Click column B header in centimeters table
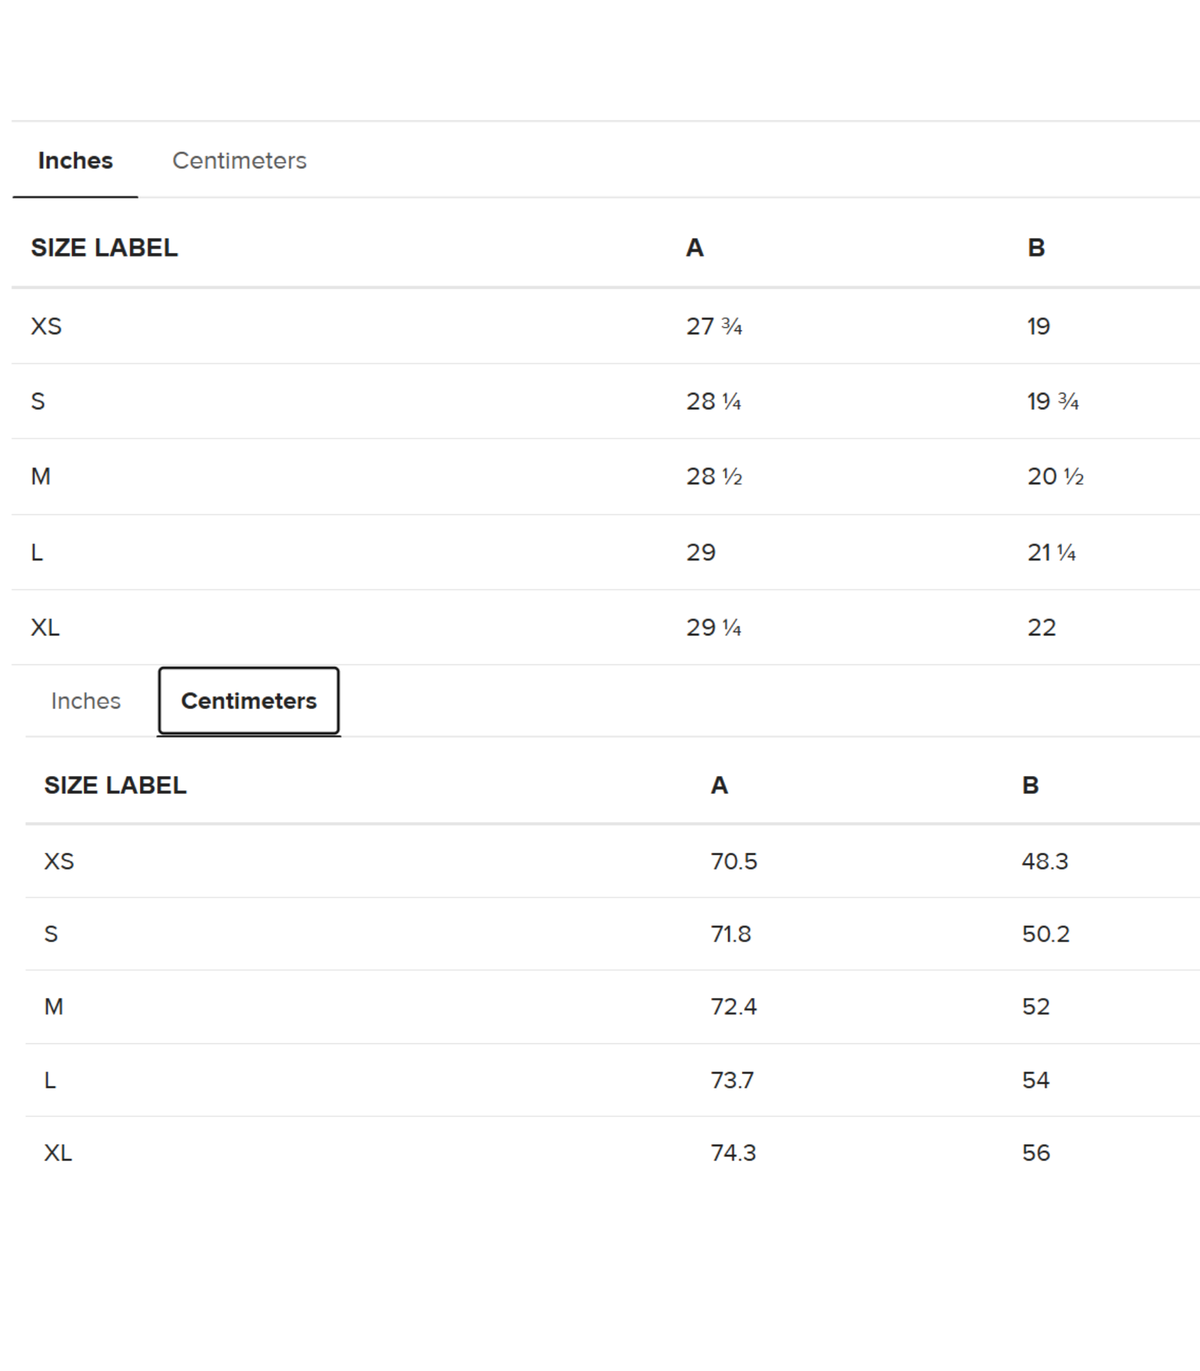The image size is (1200, 1371). point(1030,786)
